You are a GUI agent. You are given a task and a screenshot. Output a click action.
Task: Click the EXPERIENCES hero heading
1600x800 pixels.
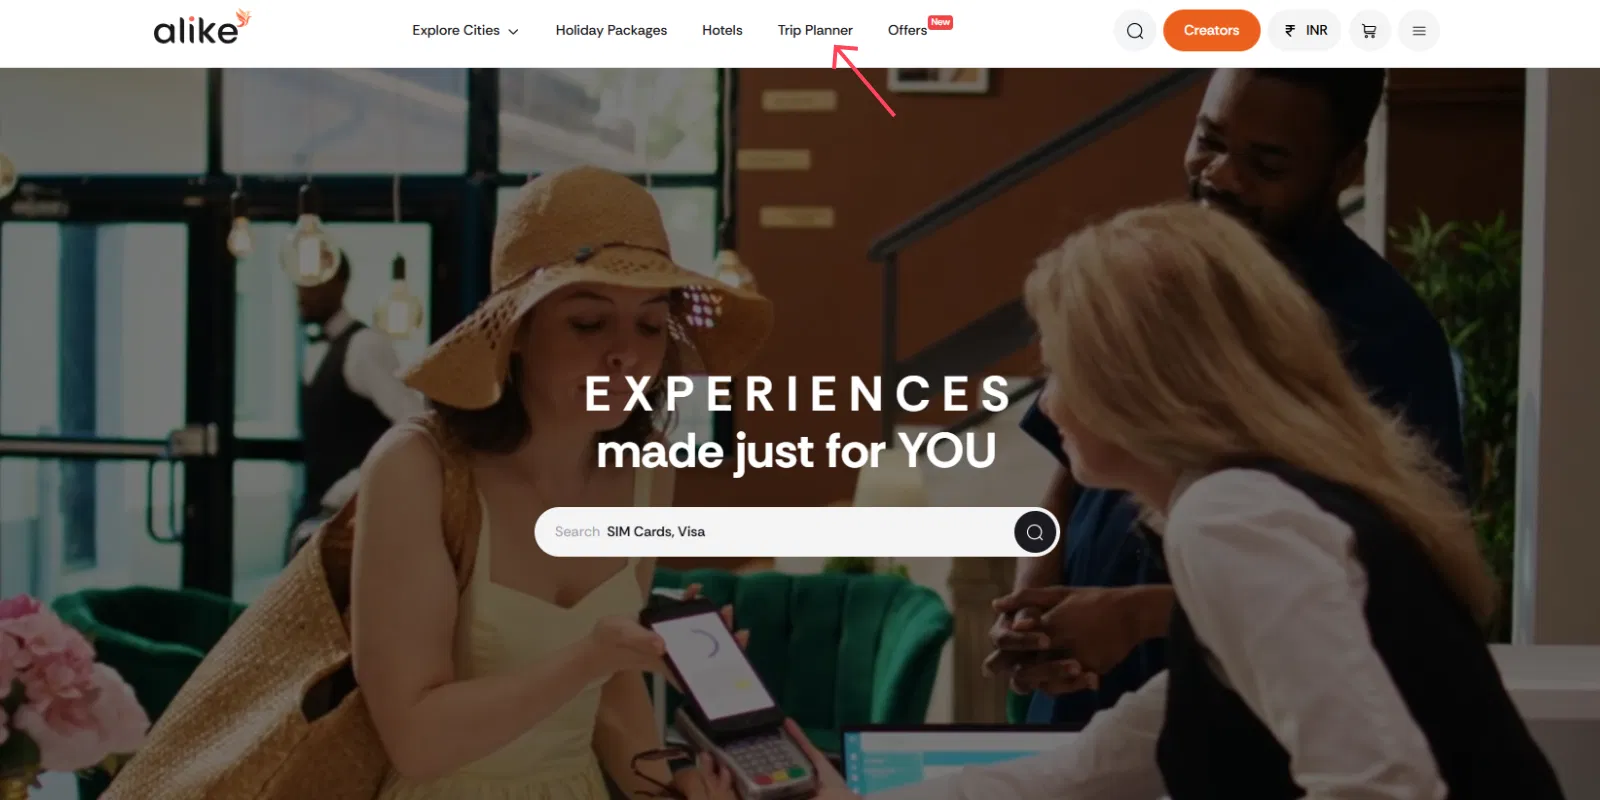[x=798, y=394]
